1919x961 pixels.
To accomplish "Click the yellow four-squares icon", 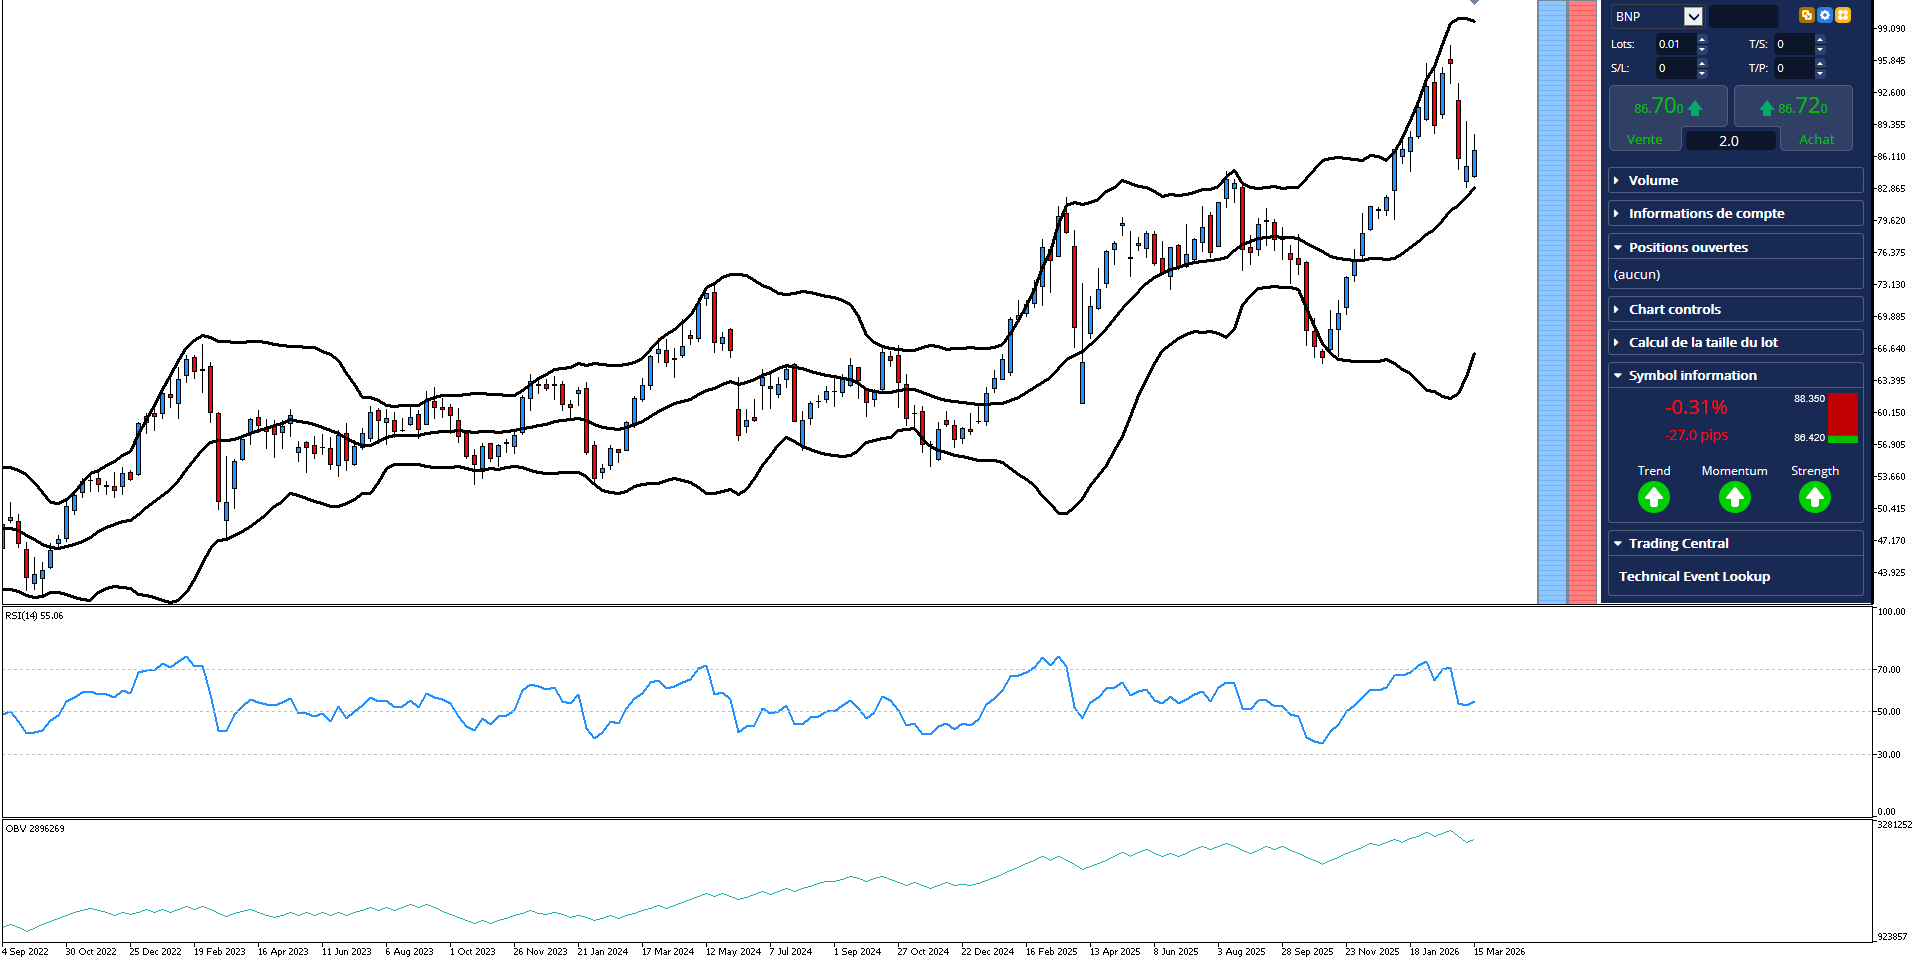I will pos(1843,15).
